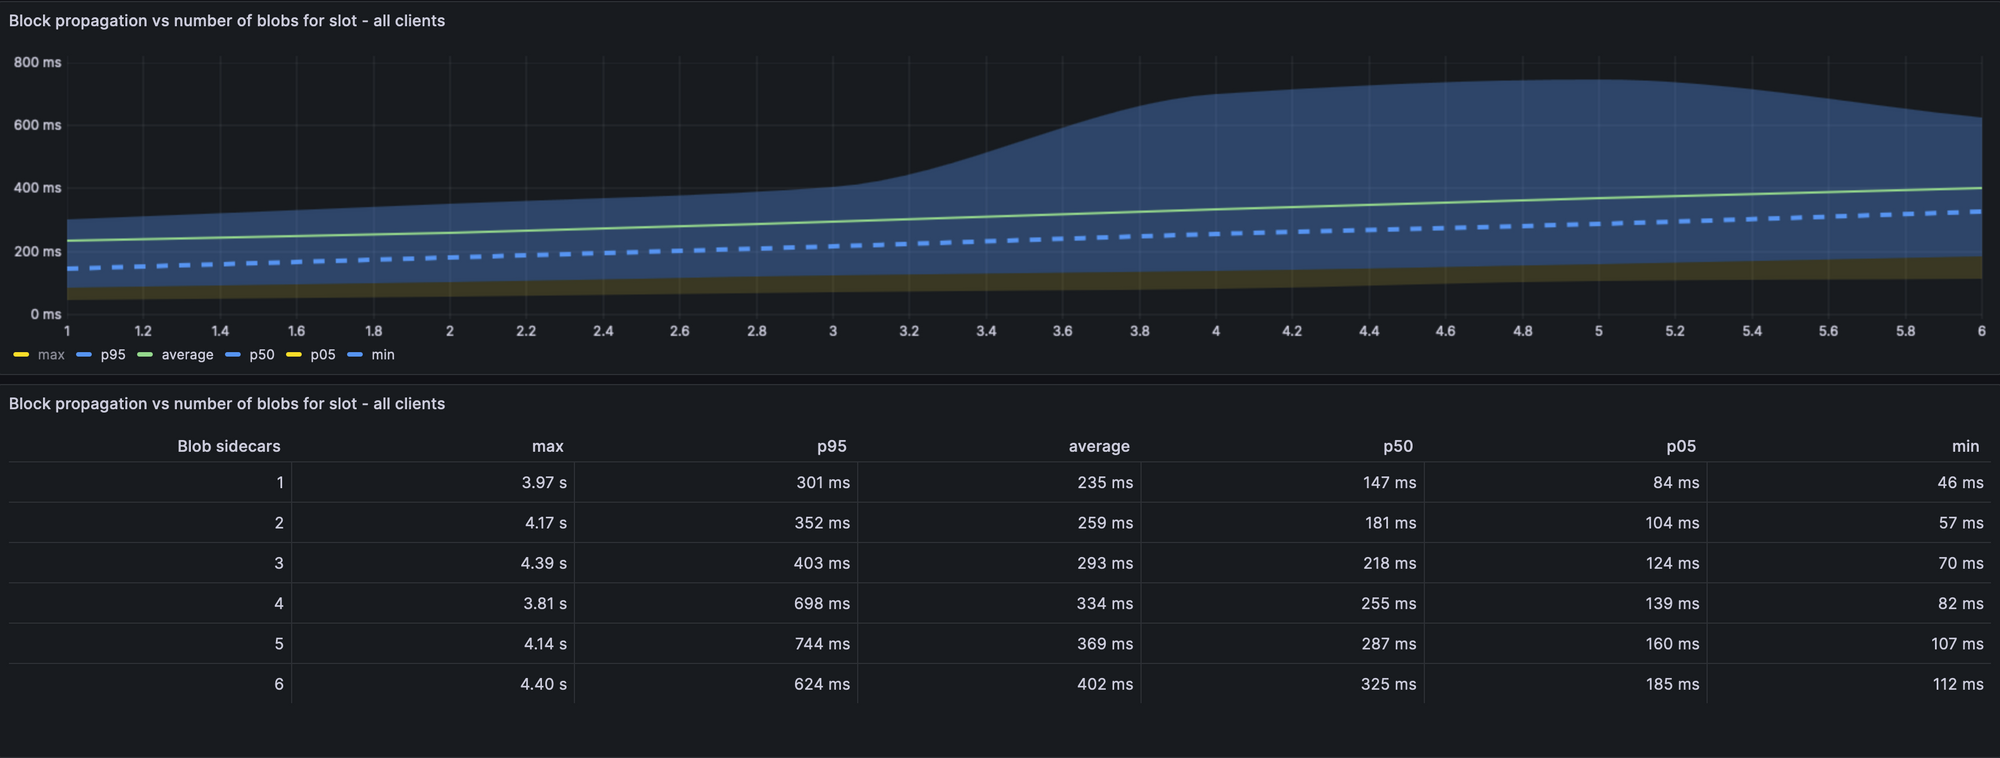The image size is (2000, 758).
Task: Click the green average legend color marker
Action: [x=145, y=355]
